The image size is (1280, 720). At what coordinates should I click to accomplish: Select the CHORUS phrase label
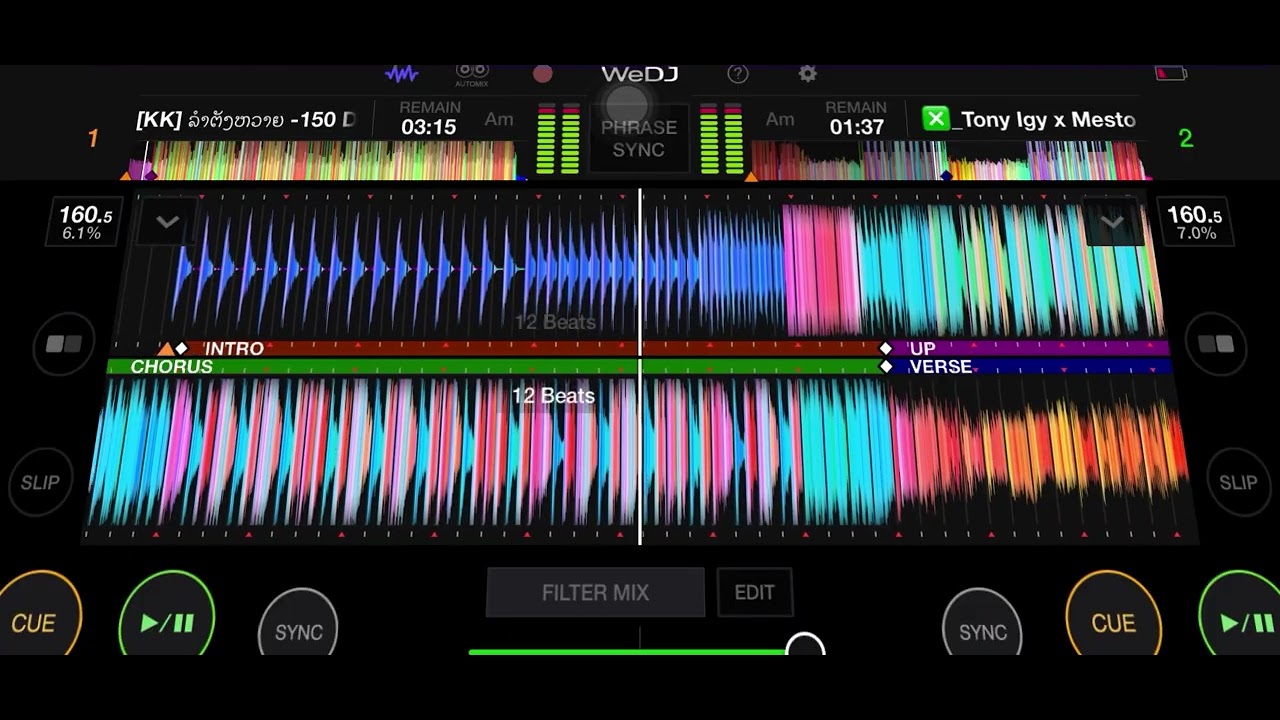pyautogui.click(x=171, y=367)
